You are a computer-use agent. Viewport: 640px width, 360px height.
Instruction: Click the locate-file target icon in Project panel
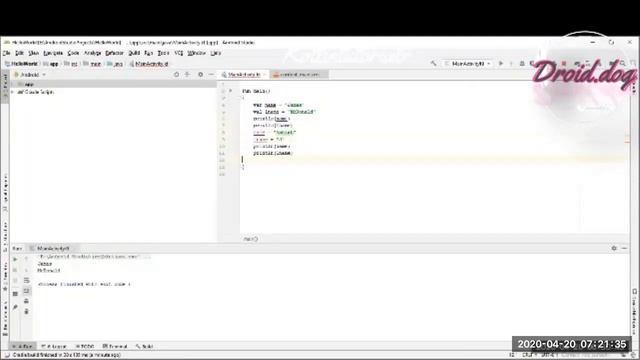pyautogui.click(x=176, y=75)
